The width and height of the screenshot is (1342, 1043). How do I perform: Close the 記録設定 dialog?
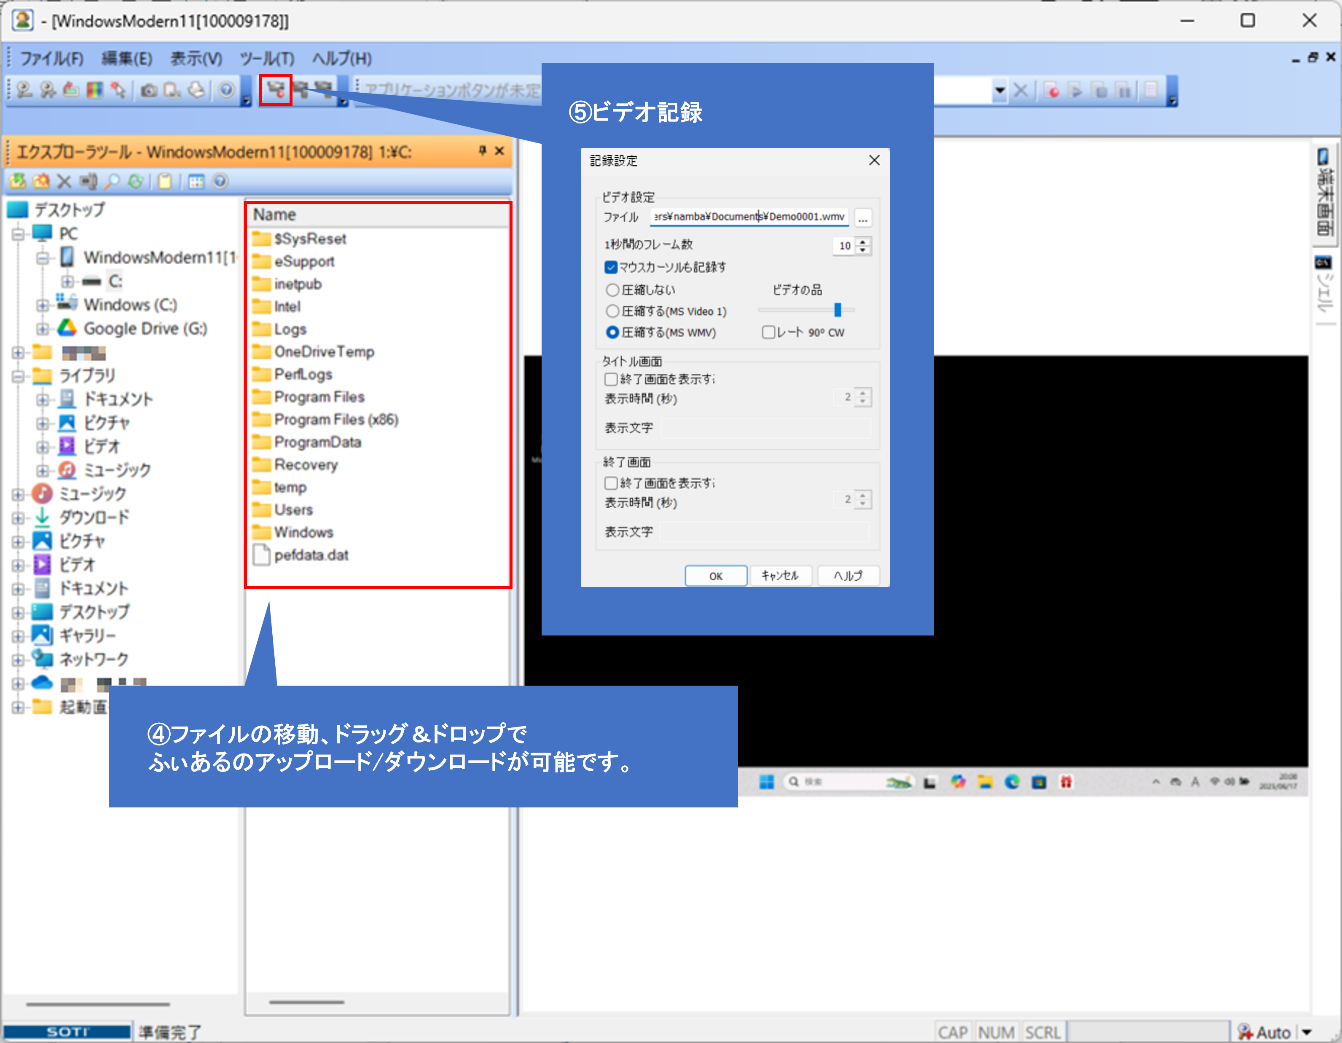pos(874,160)
